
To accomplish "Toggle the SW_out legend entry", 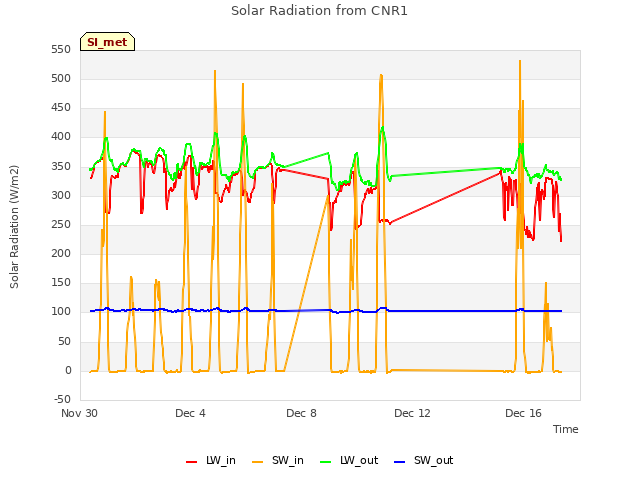I will click(423, 460).
